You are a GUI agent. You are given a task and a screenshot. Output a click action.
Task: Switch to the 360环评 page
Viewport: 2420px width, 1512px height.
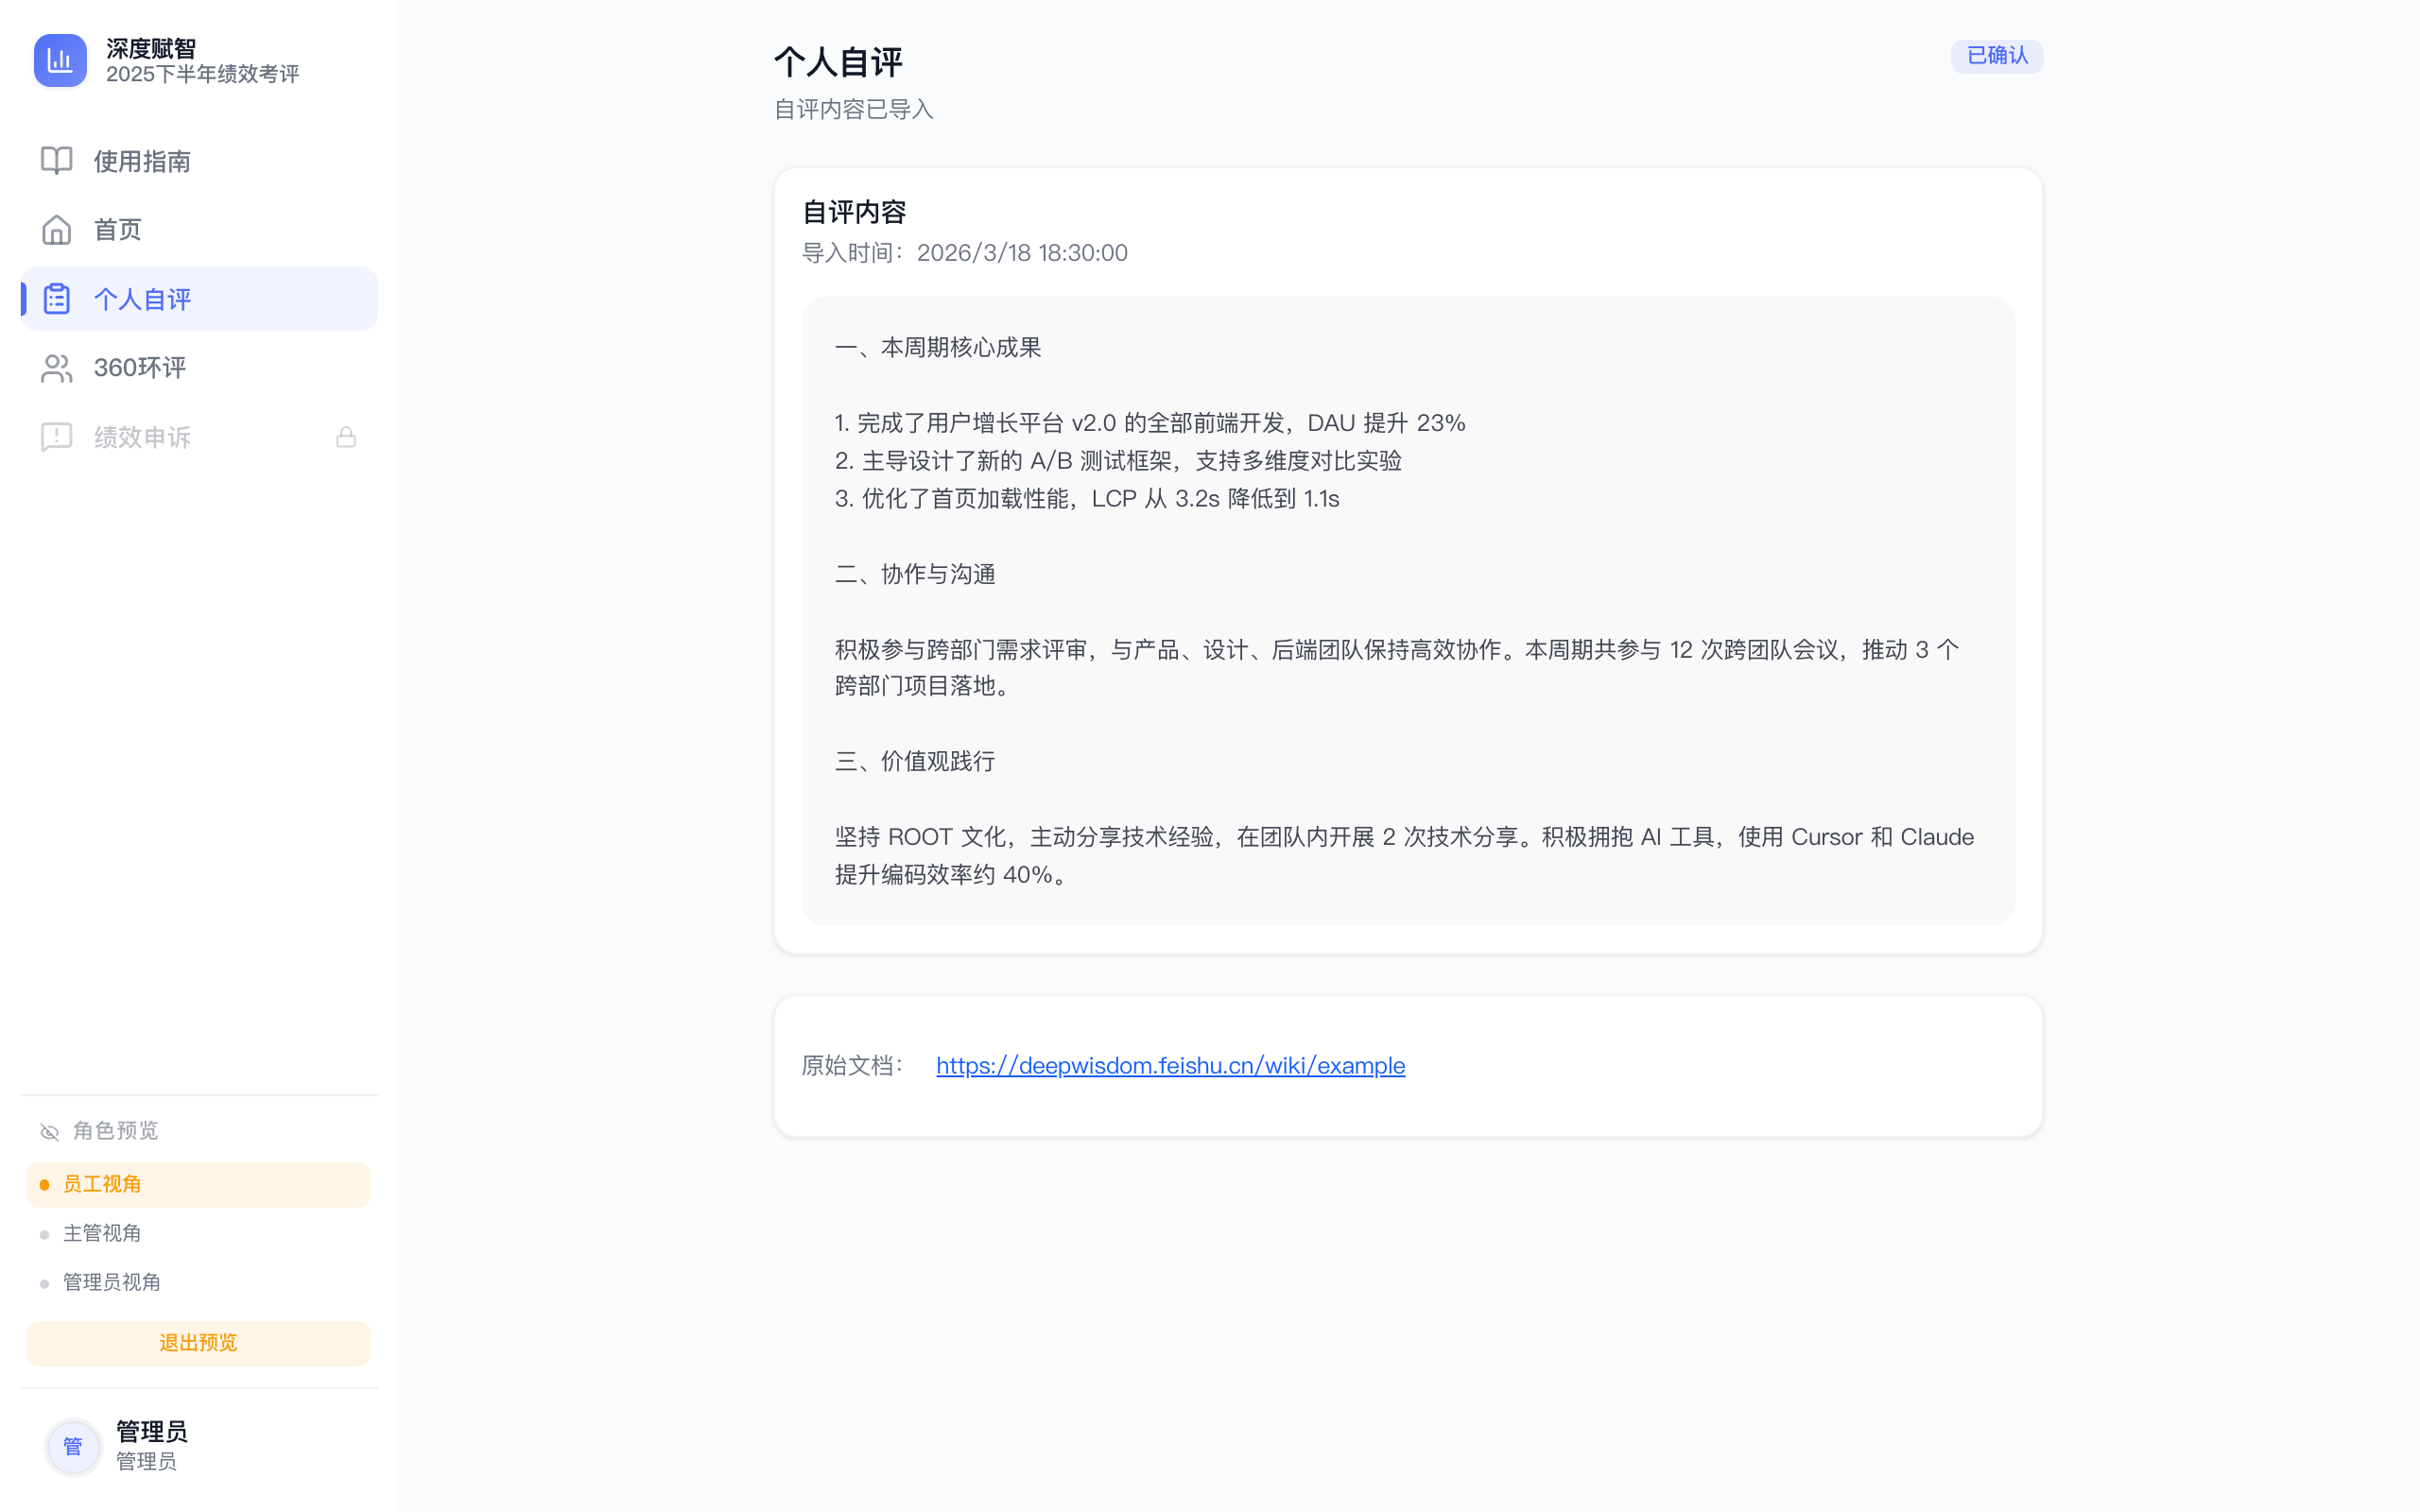(x=139, y=367)
